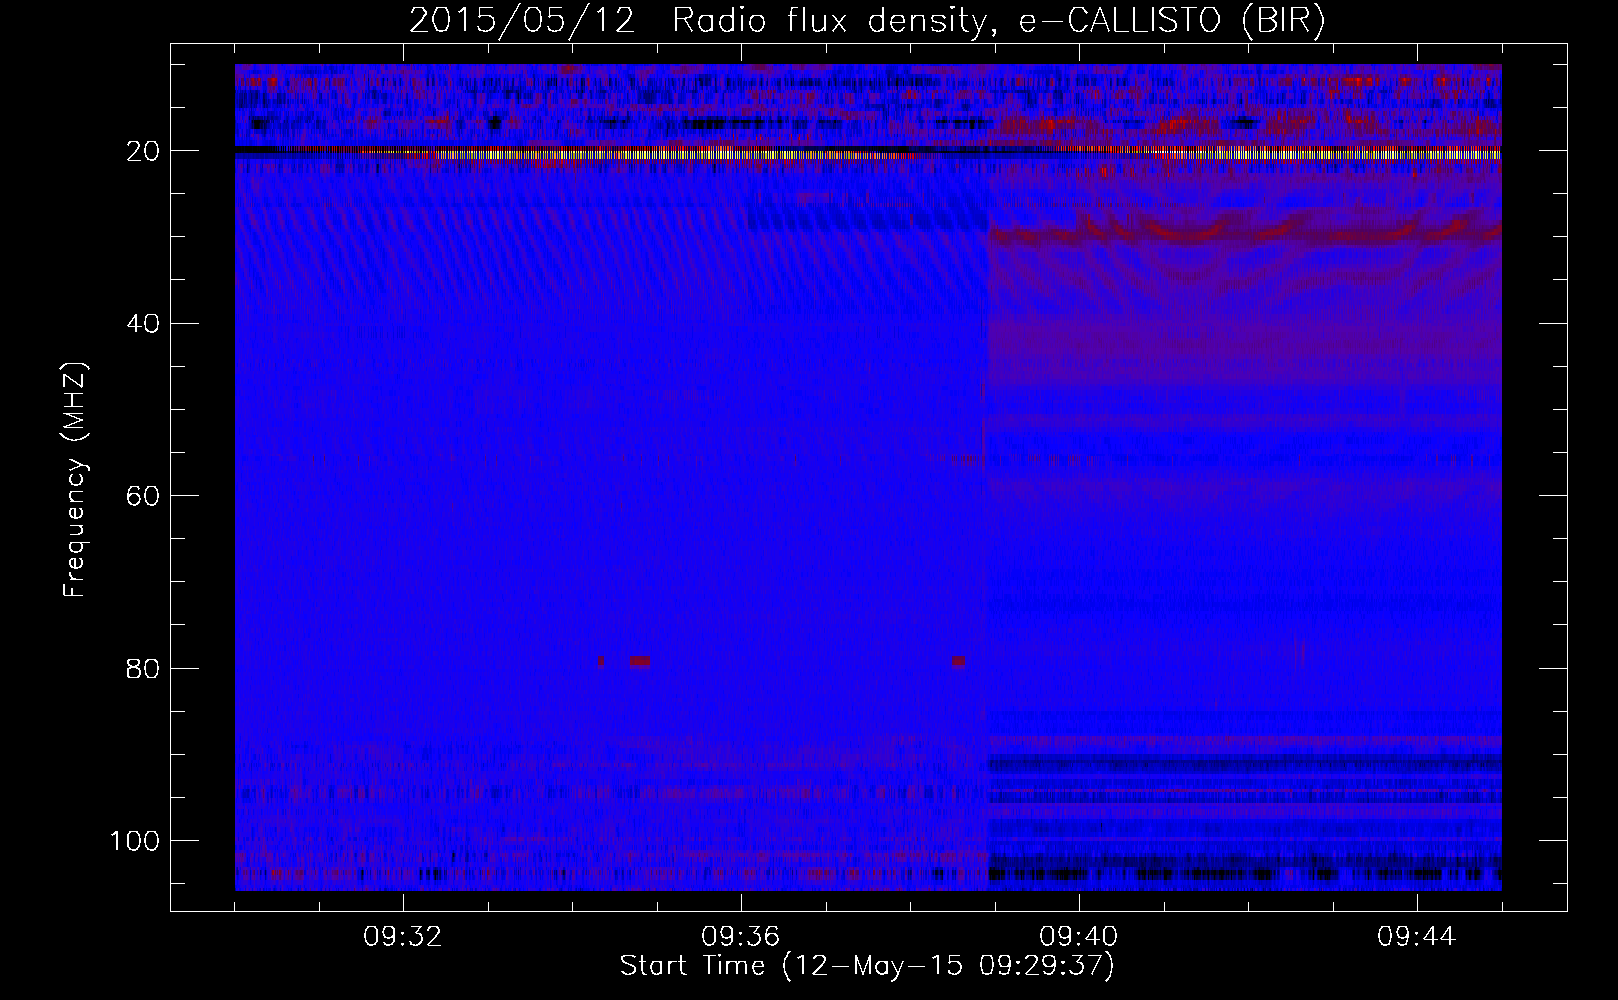Click the 'Start Time (12-May-15 09:29:37)' label
This screenshot has height=1000, width=1618.
pos(867,966)
